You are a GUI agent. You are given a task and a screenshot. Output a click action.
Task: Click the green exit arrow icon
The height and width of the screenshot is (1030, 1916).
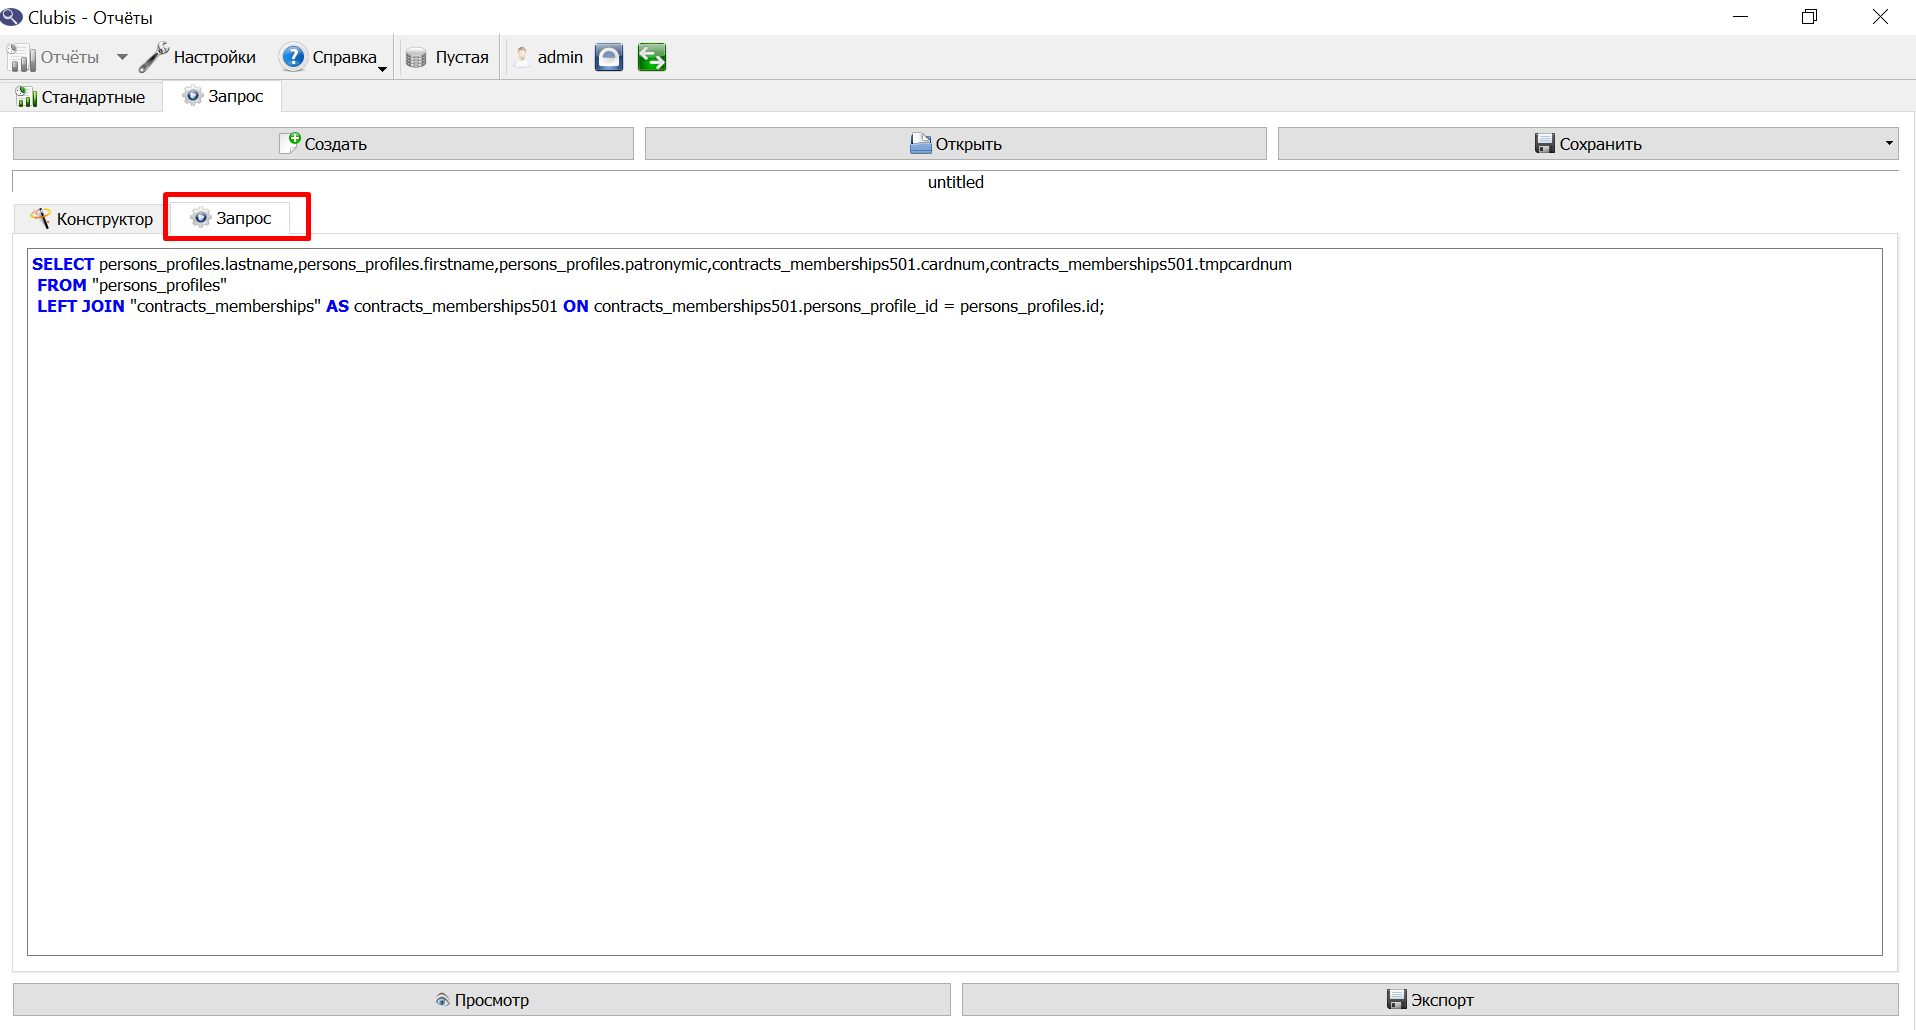coord(652,57)
